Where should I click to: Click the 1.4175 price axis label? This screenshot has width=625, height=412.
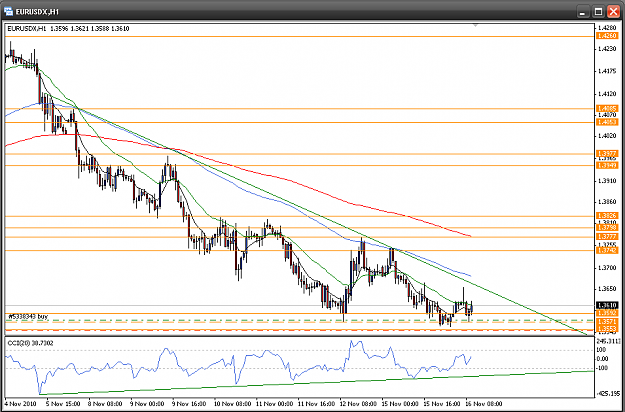pyautogui.click(x=607, y=71)
